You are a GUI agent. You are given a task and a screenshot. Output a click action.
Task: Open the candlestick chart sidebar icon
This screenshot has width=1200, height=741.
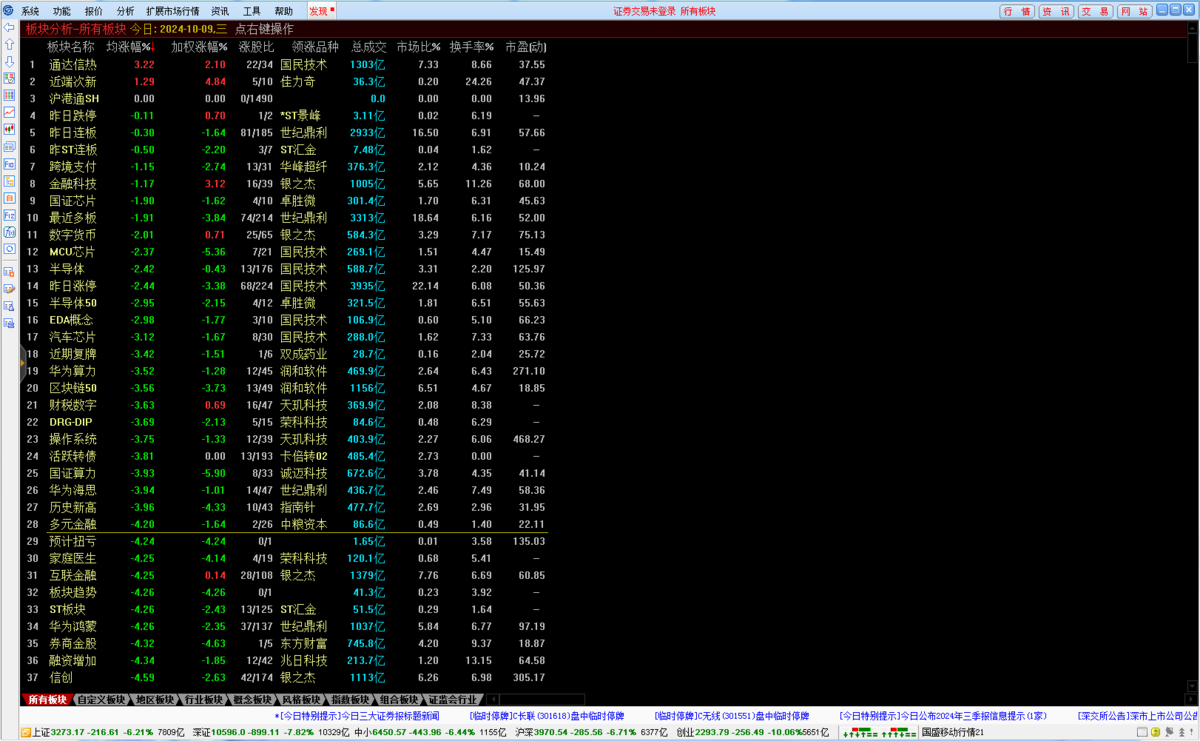[9, 129]
